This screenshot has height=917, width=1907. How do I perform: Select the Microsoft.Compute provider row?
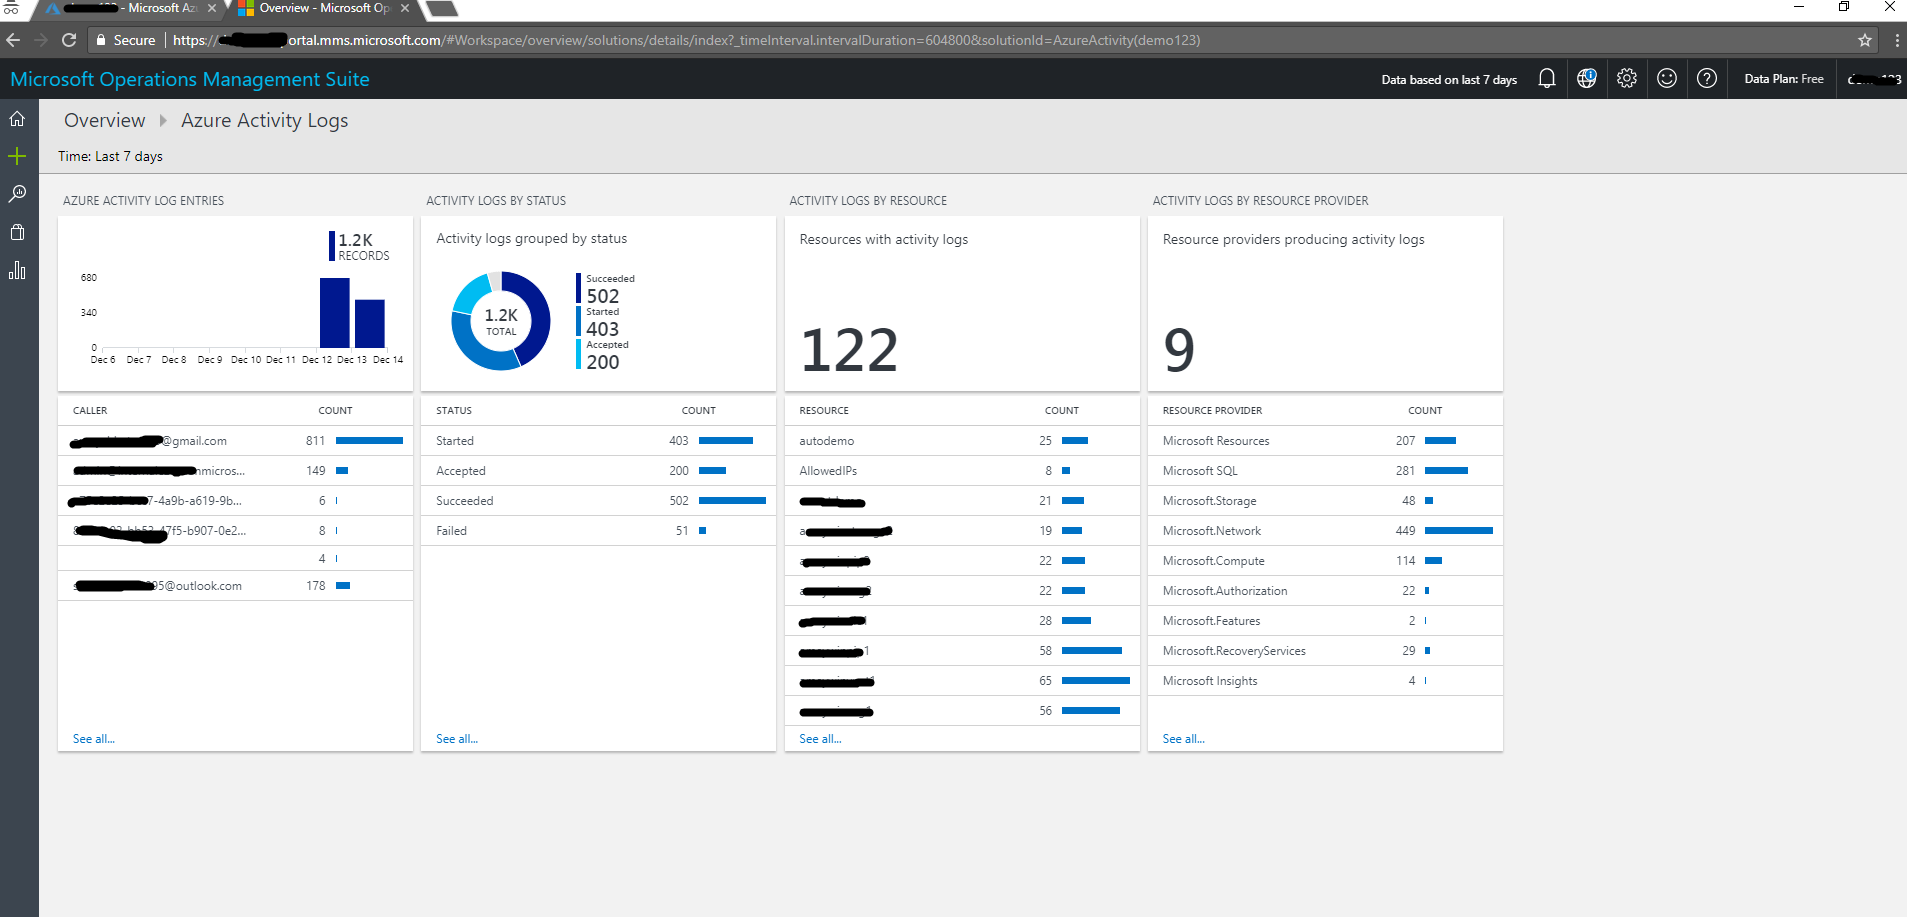click(1325, 561)
